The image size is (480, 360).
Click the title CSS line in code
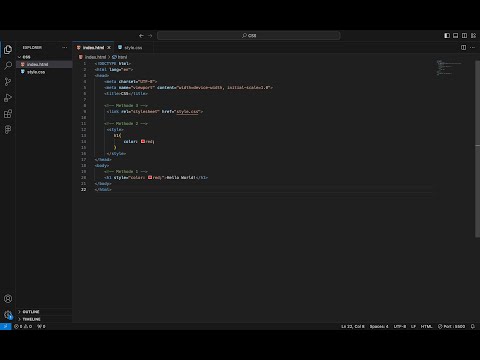(126, 93)
